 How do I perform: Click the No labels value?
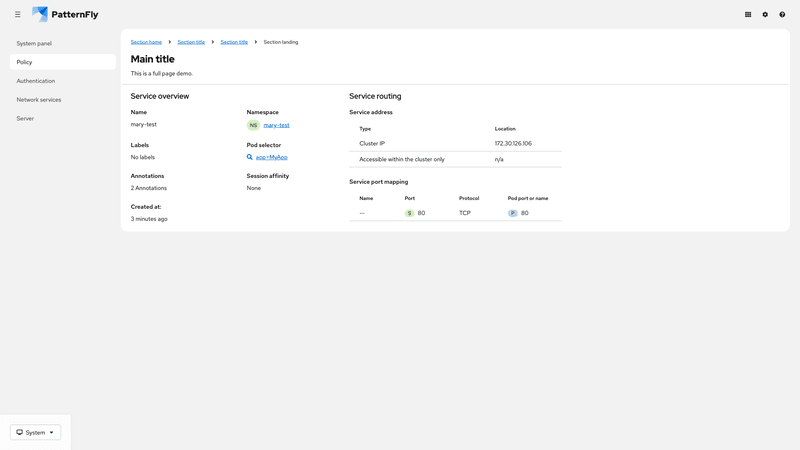143,158
